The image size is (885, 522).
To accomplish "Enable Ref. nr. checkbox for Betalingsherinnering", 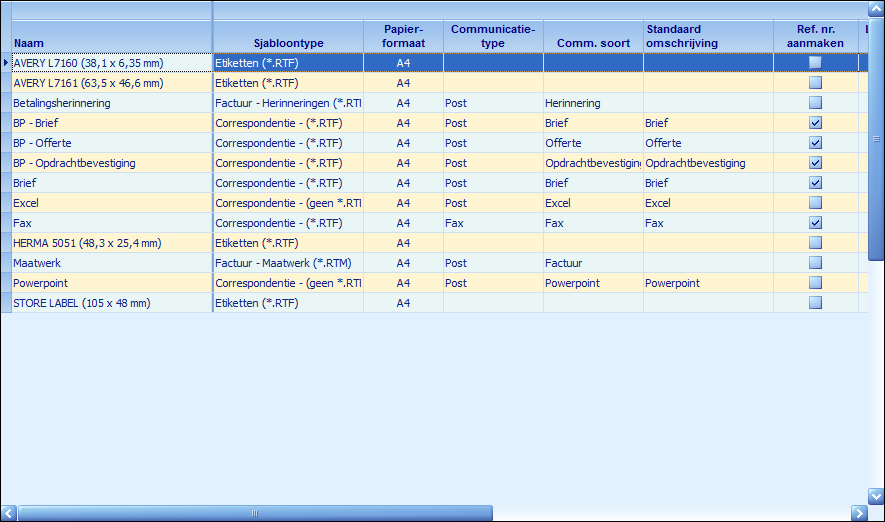I will tap(815, 103).
